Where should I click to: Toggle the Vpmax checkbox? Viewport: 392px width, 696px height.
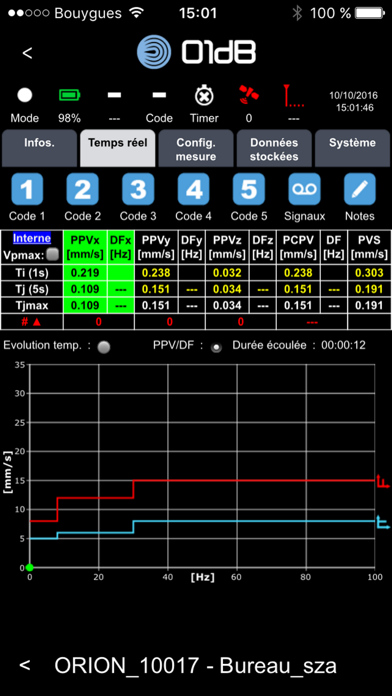[x=53, y=255]
